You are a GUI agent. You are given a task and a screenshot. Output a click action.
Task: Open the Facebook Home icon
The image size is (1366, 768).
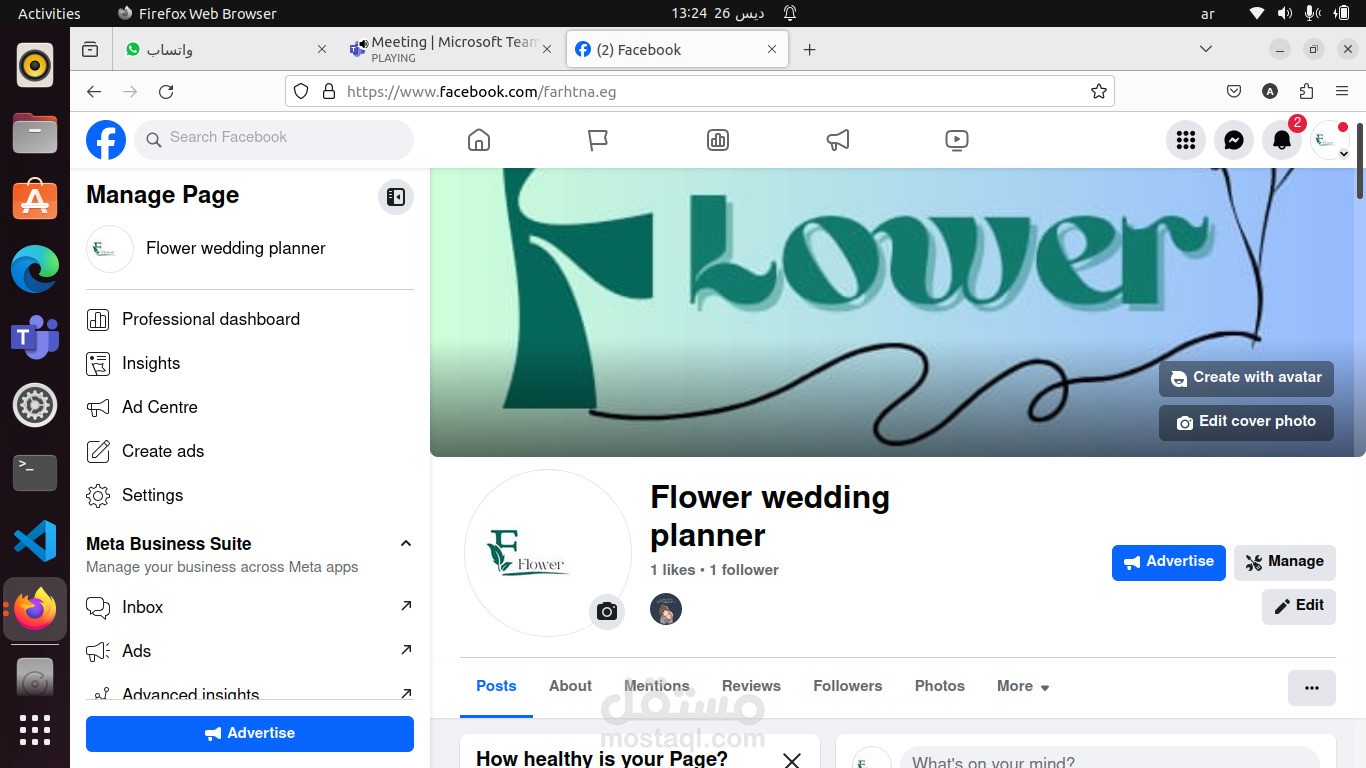(x=479, y=140)
